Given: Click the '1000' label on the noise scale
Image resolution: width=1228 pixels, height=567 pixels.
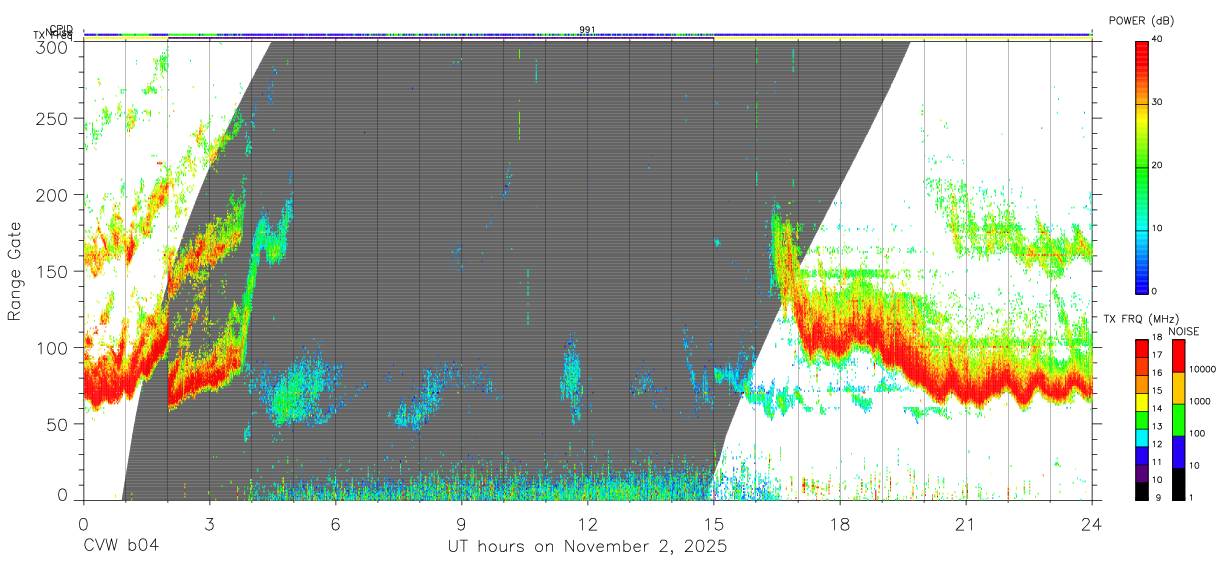Looking at the screenshot, I should (1199, 401).
